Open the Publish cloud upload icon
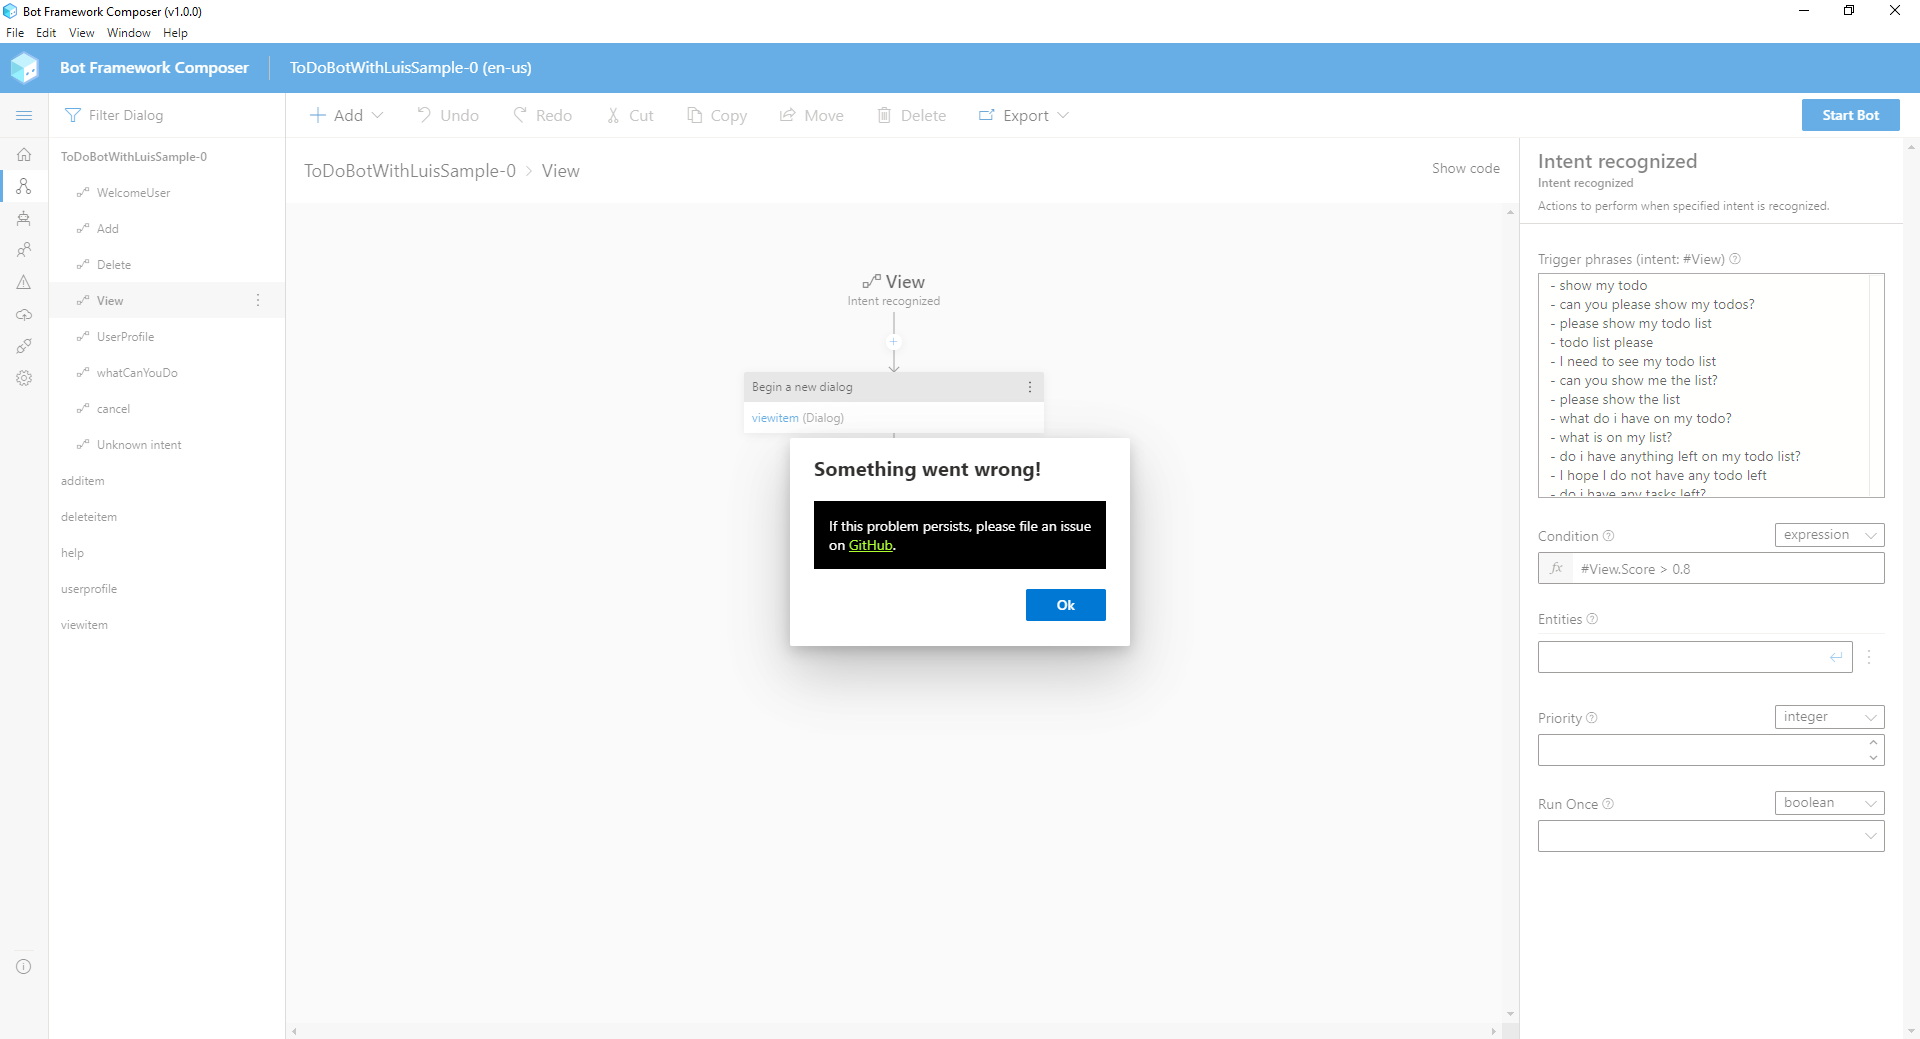 click(24, 315)
